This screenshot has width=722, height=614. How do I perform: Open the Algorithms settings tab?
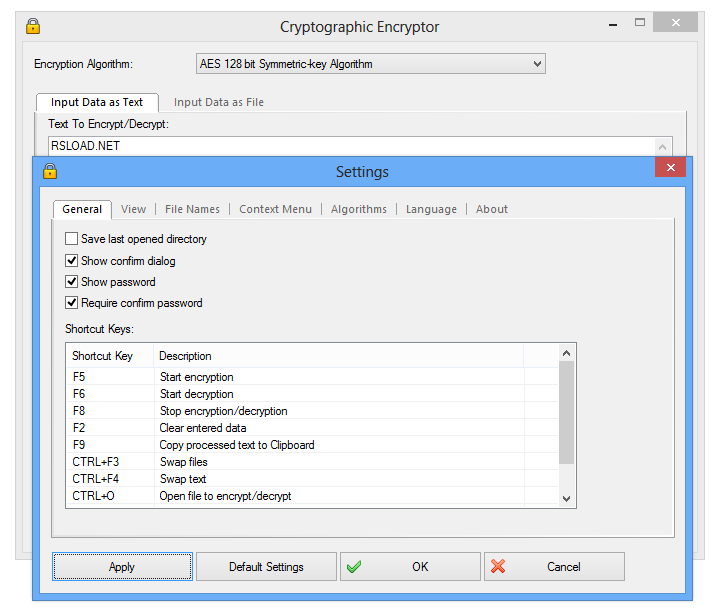click(x=358, y=209)
